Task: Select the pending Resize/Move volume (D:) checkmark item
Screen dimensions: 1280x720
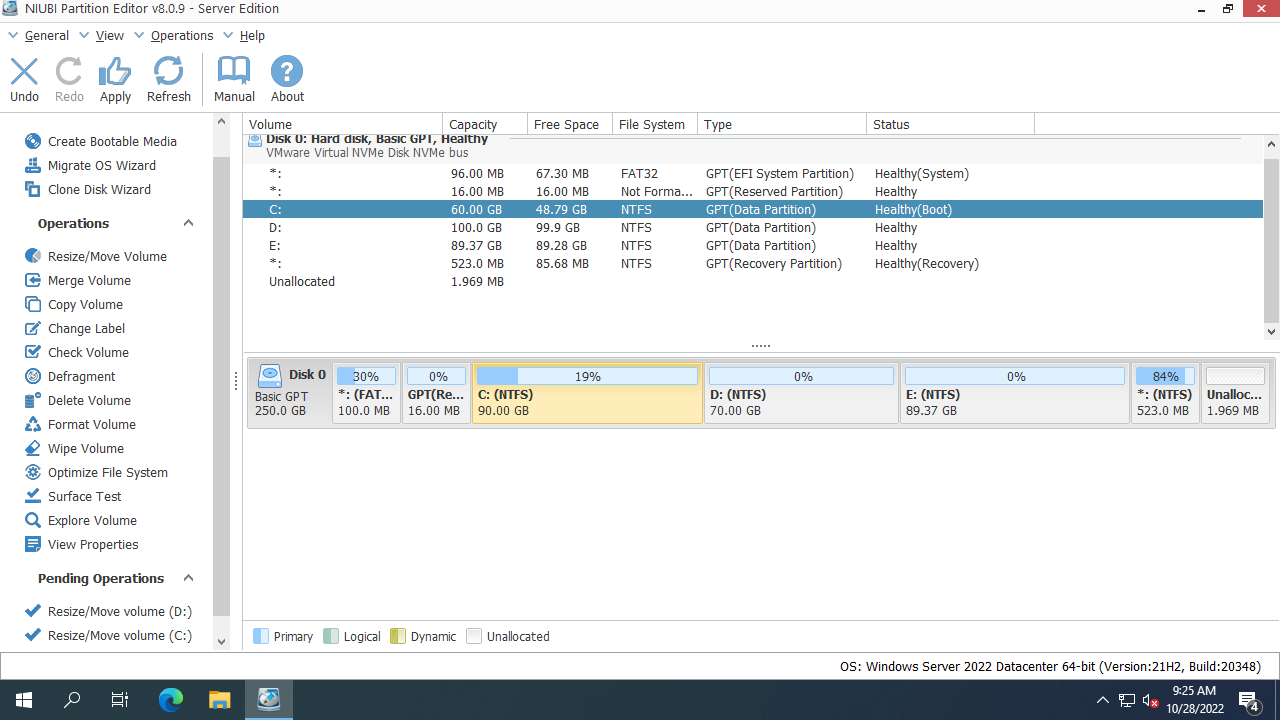Action: click(x=119, y=611)
